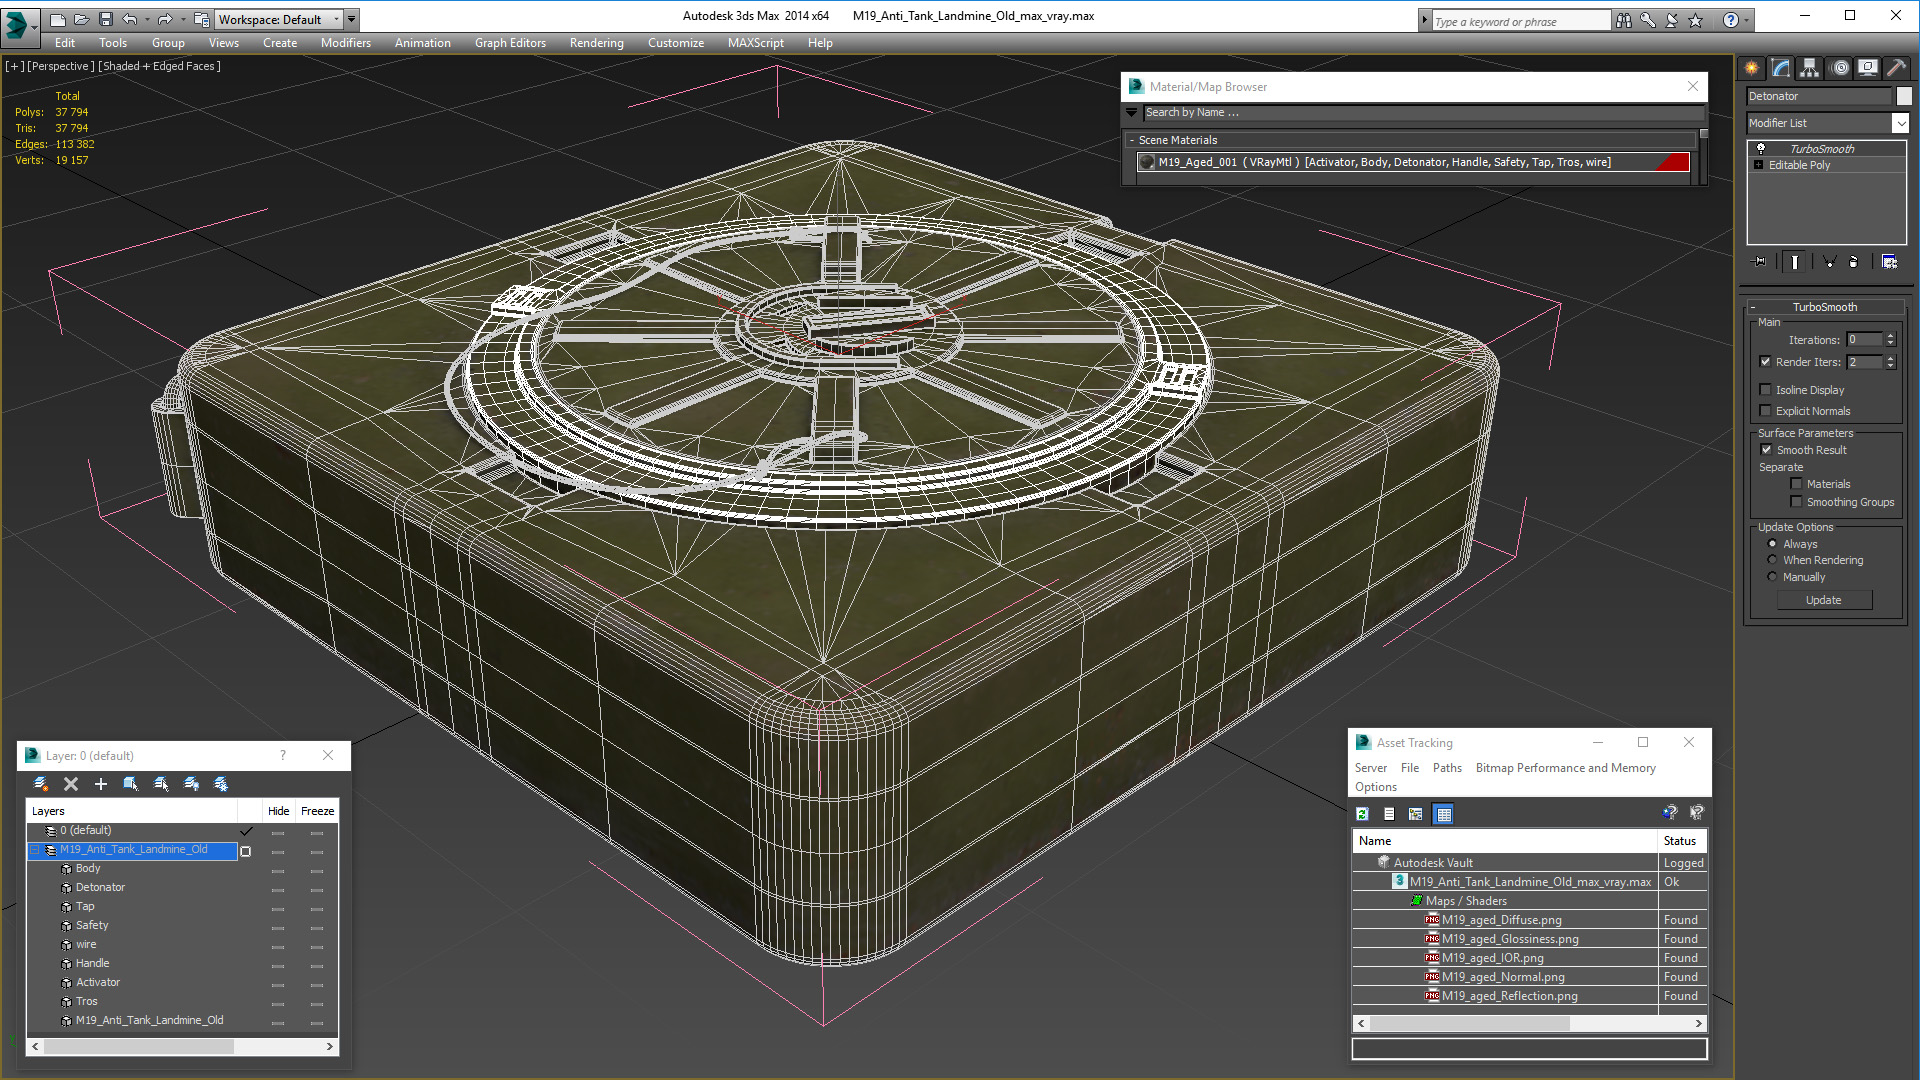
Task: Click the Asset Tracking refresh icon
Action: 1362,814
